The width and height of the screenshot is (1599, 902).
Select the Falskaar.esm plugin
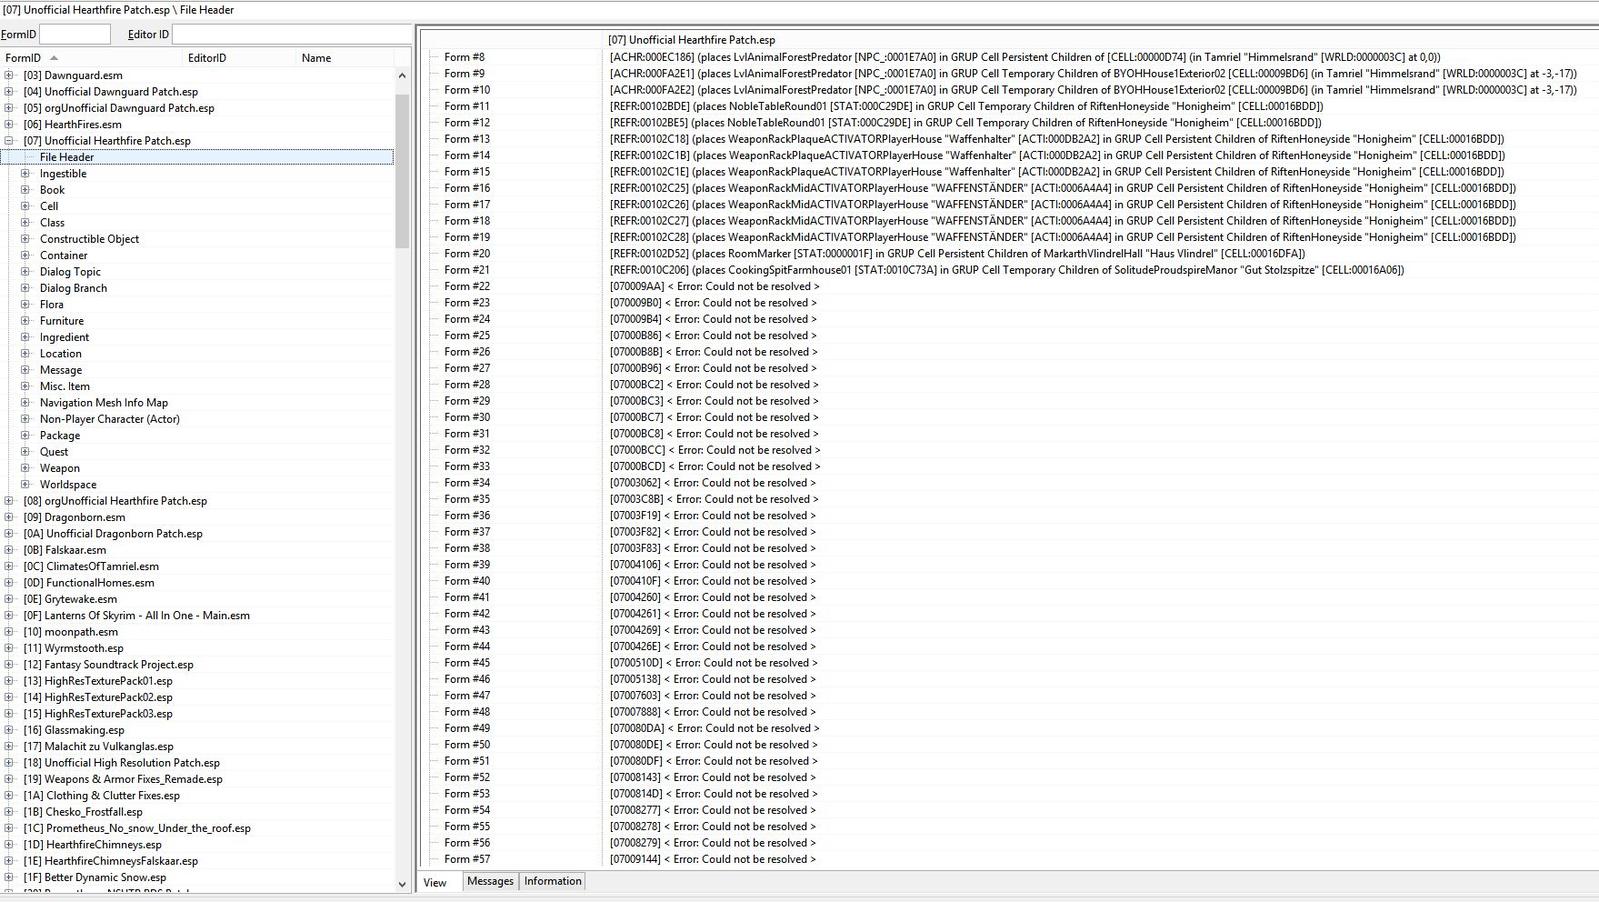[74, 550]
